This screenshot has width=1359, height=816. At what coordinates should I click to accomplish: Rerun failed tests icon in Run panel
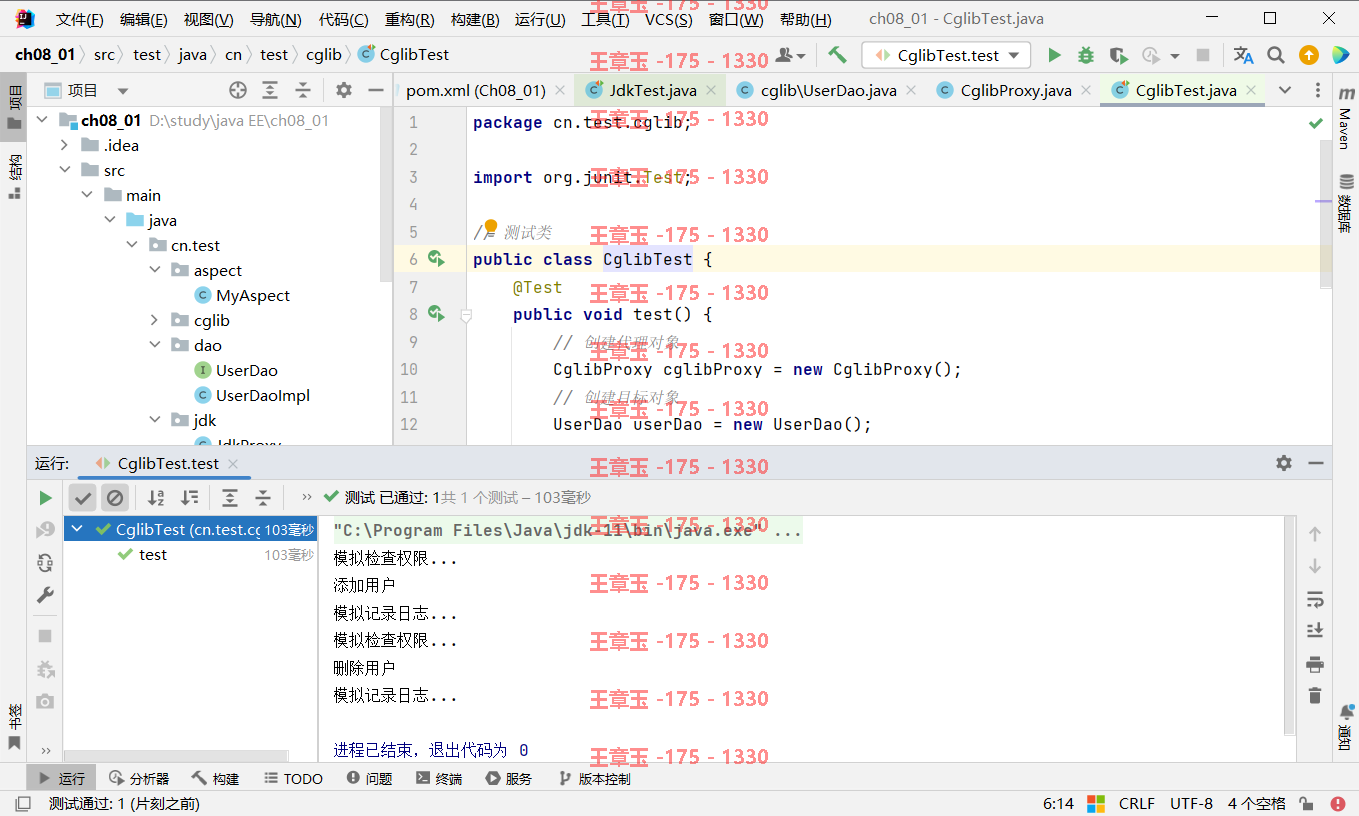(x=45, y=530)
